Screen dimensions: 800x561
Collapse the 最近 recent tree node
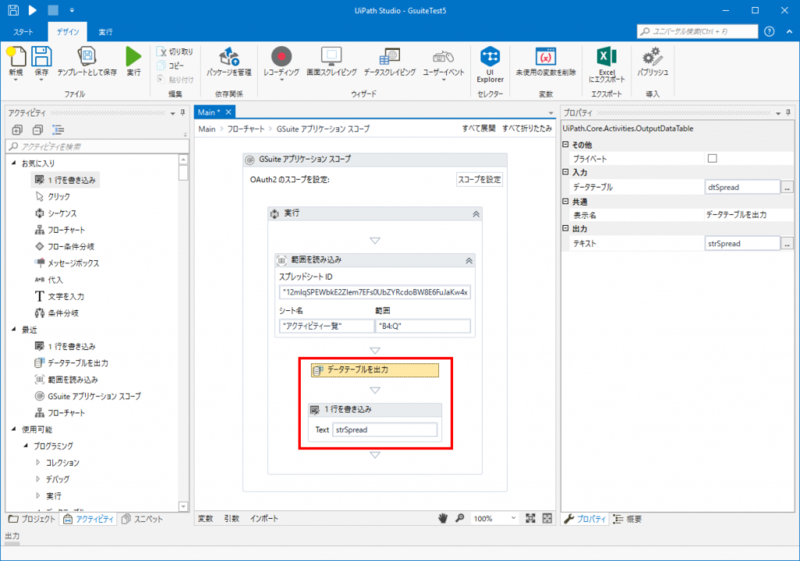(x=14, y=329)
